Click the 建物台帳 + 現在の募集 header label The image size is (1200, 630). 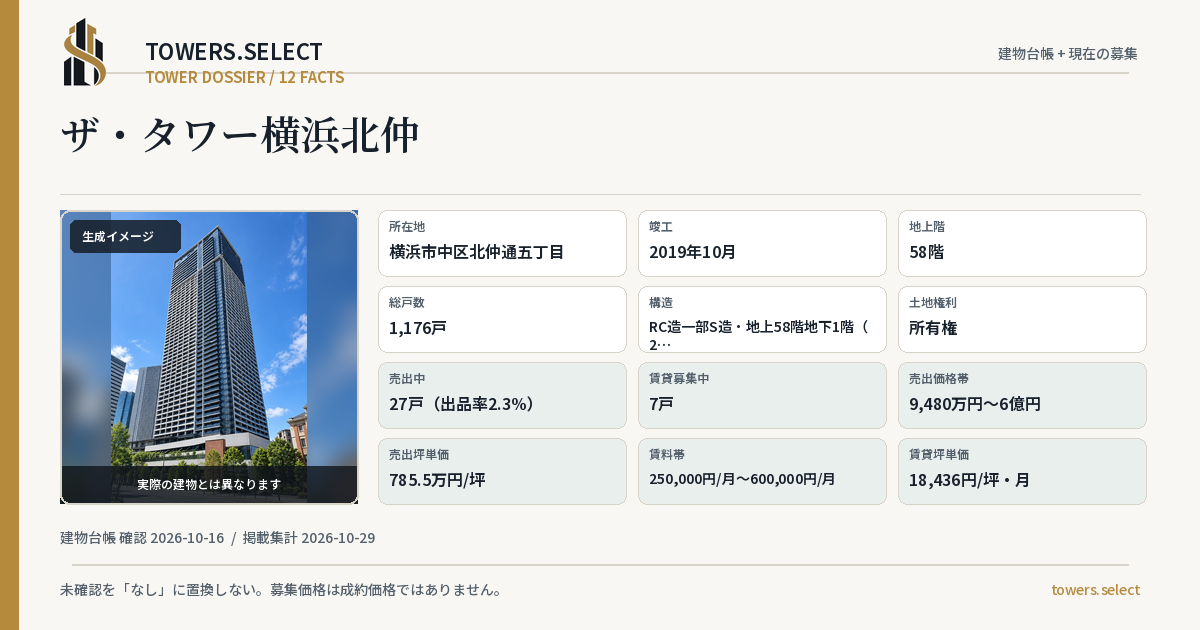(1068, 54)
